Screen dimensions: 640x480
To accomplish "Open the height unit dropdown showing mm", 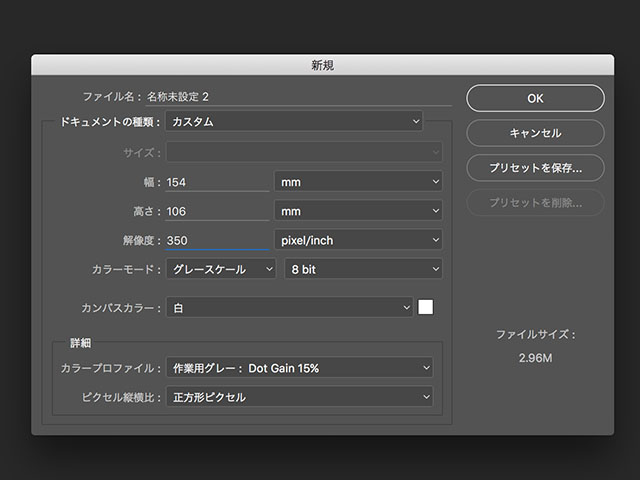I will click(x=358, y=211).
